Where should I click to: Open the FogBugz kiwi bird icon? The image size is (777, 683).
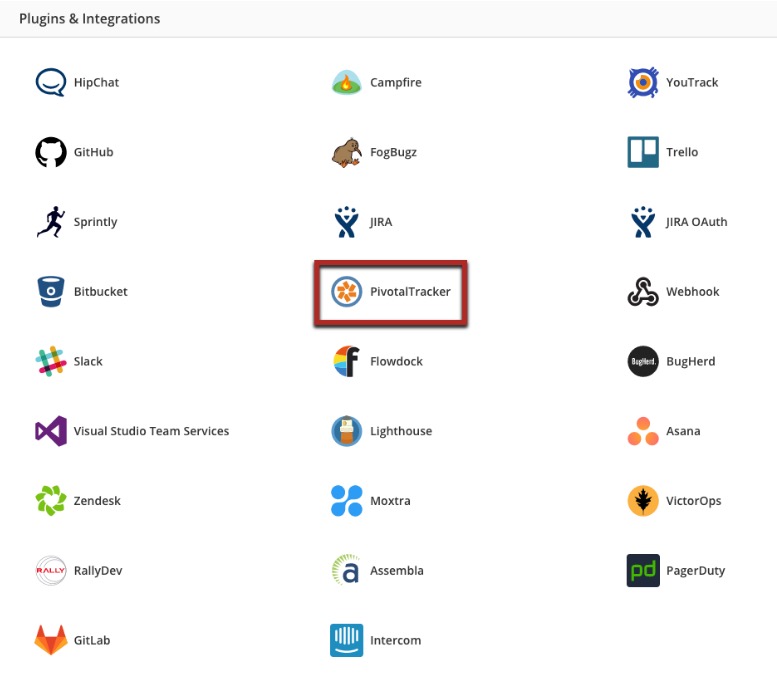pyautogui.click(x=346, y=152)
